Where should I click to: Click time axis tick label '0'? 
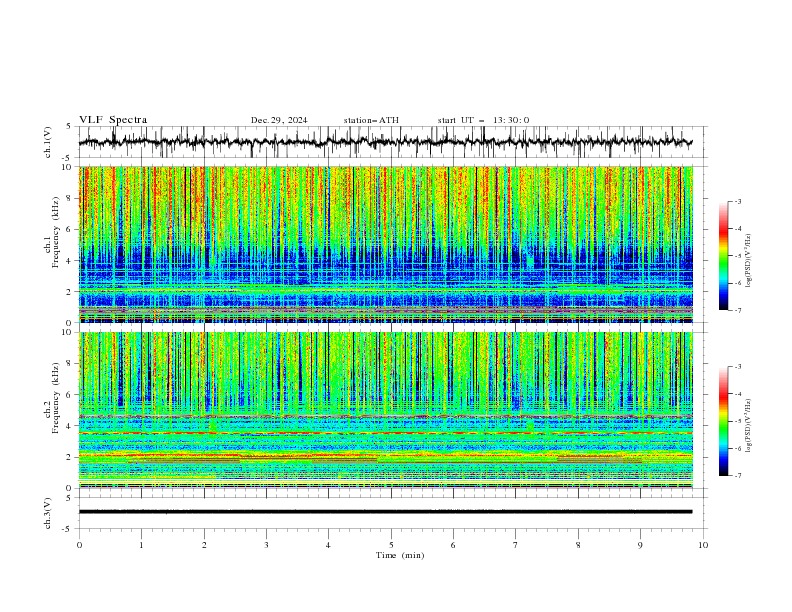(x=79, y=545)
